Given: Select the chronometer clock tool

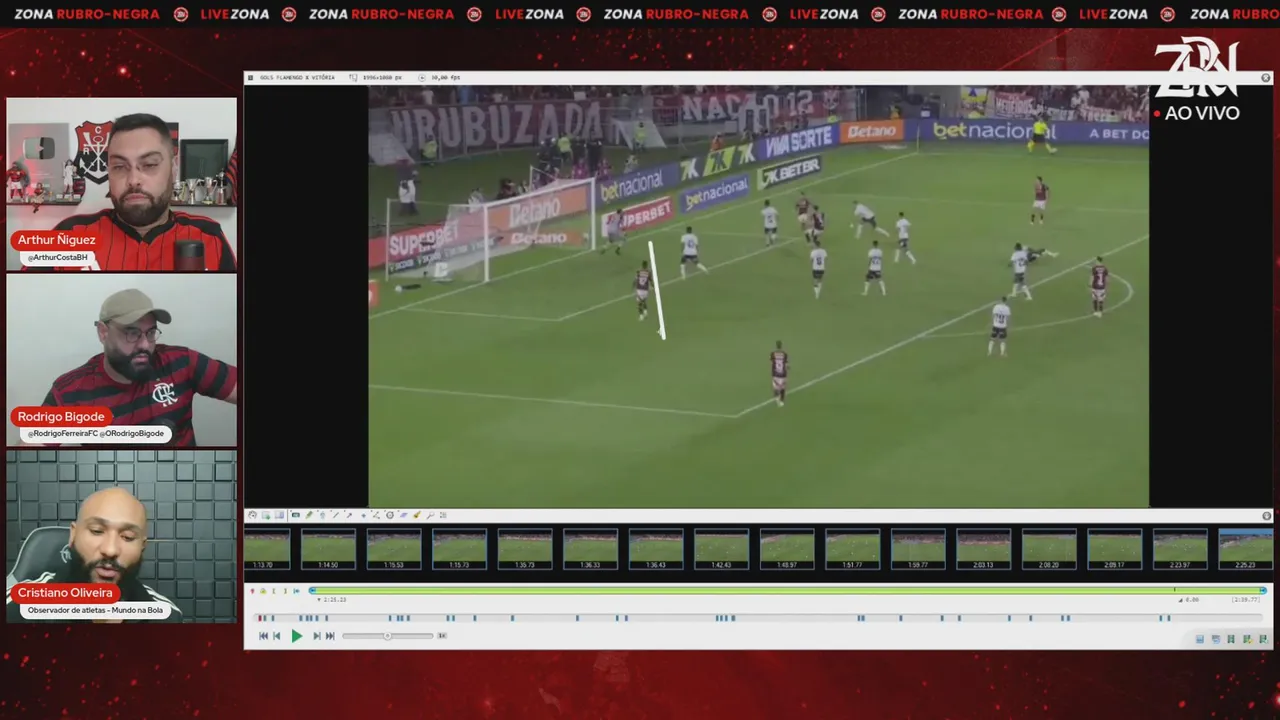Looking at the screenshot, I should (390, 515).
